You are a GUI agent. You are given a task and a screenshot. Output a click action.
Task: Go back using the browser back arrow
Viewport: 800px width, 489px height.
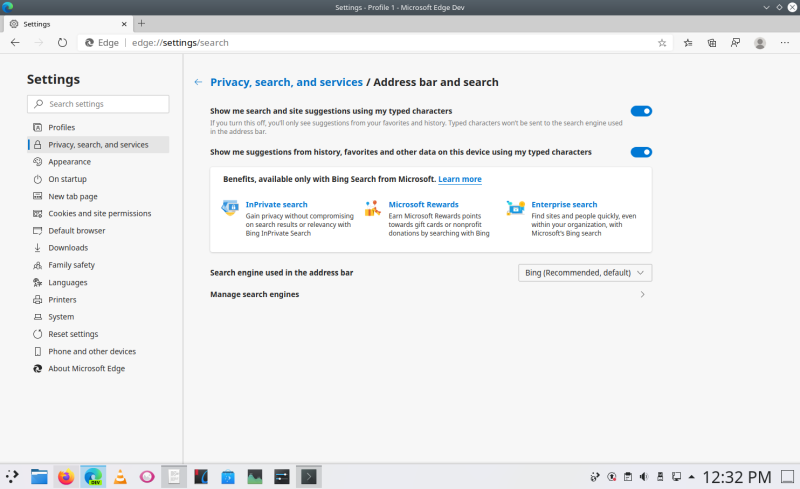point(15,43)
